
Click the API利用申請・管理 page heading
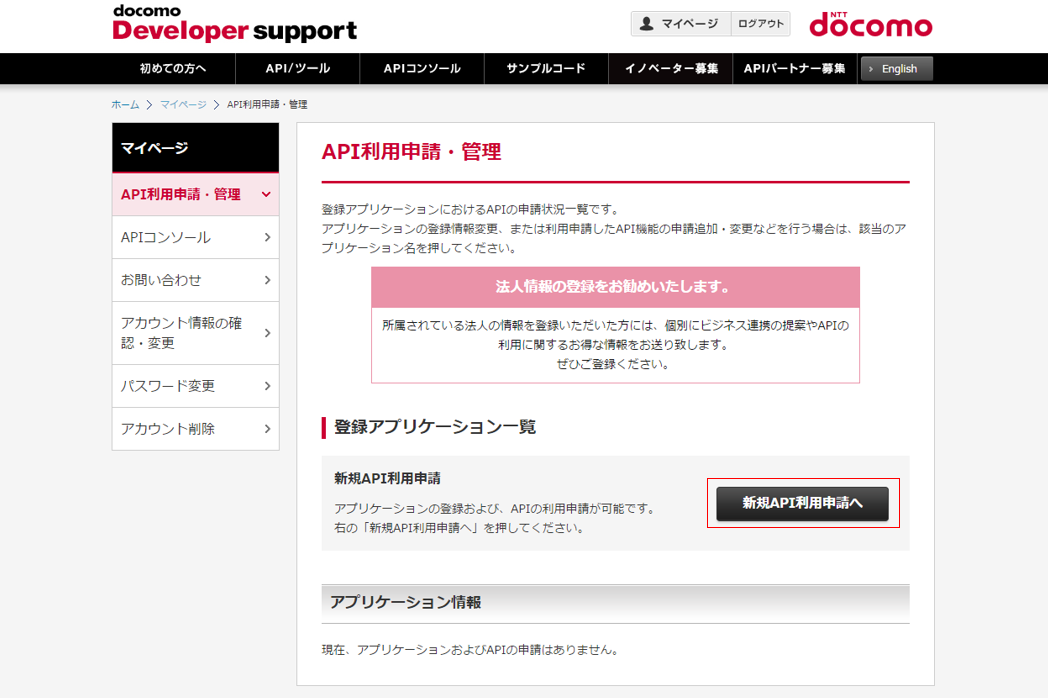pos(411,152)
